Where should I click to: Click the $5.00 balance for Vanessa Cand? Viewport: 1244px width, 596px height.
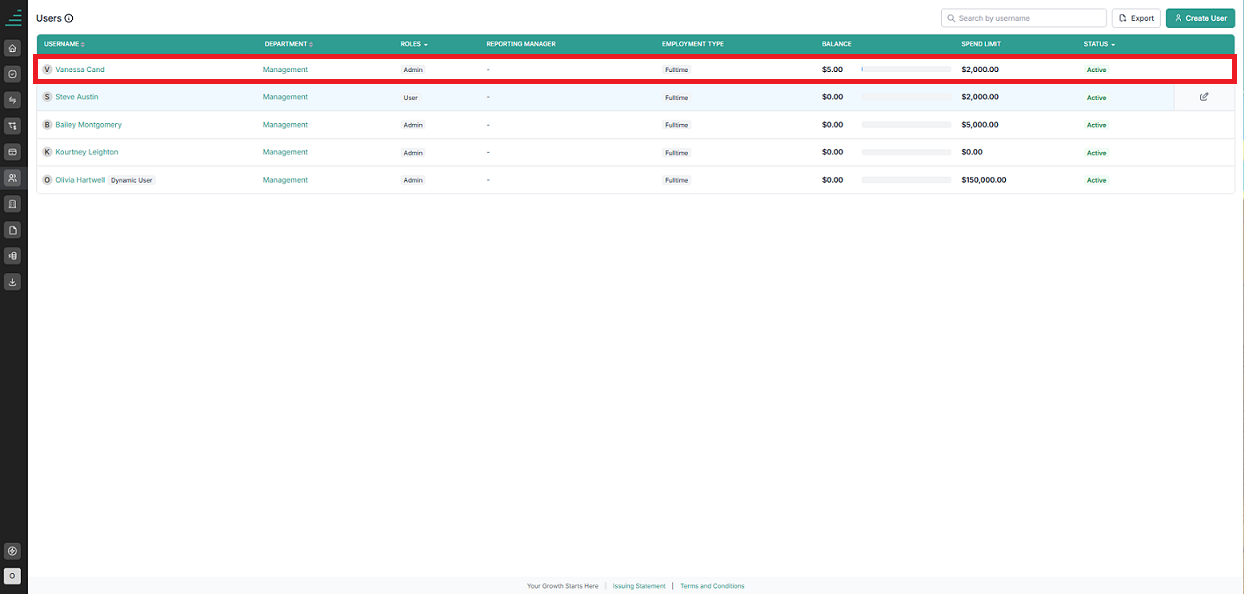tap(832, 70)
